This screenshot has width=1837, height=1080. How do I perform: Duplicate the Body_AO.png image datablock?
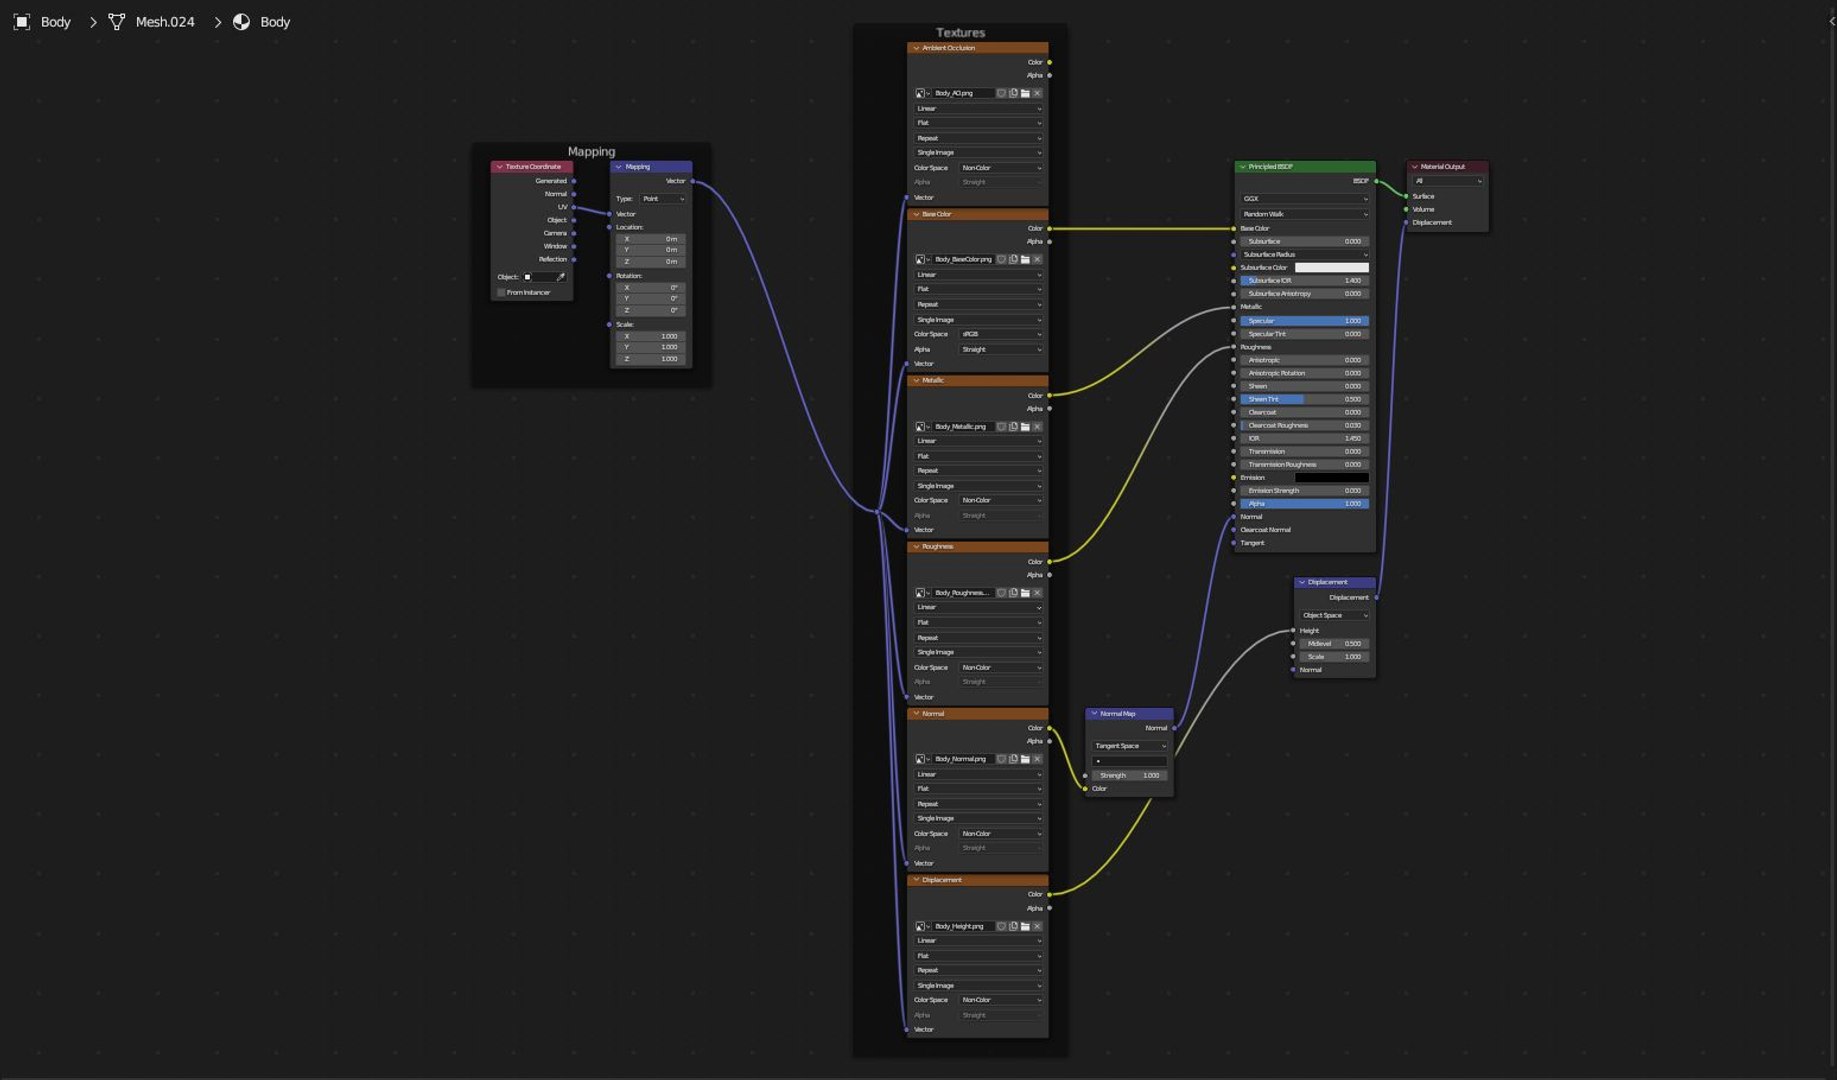pos(1013,93)
